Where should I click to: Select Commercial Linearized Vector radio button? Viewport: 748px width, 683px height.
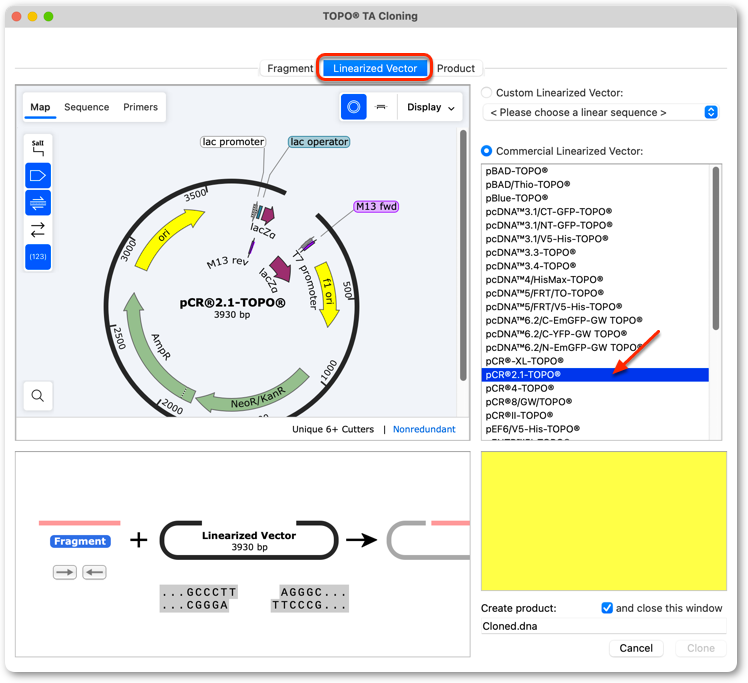[x=486, y=151]
